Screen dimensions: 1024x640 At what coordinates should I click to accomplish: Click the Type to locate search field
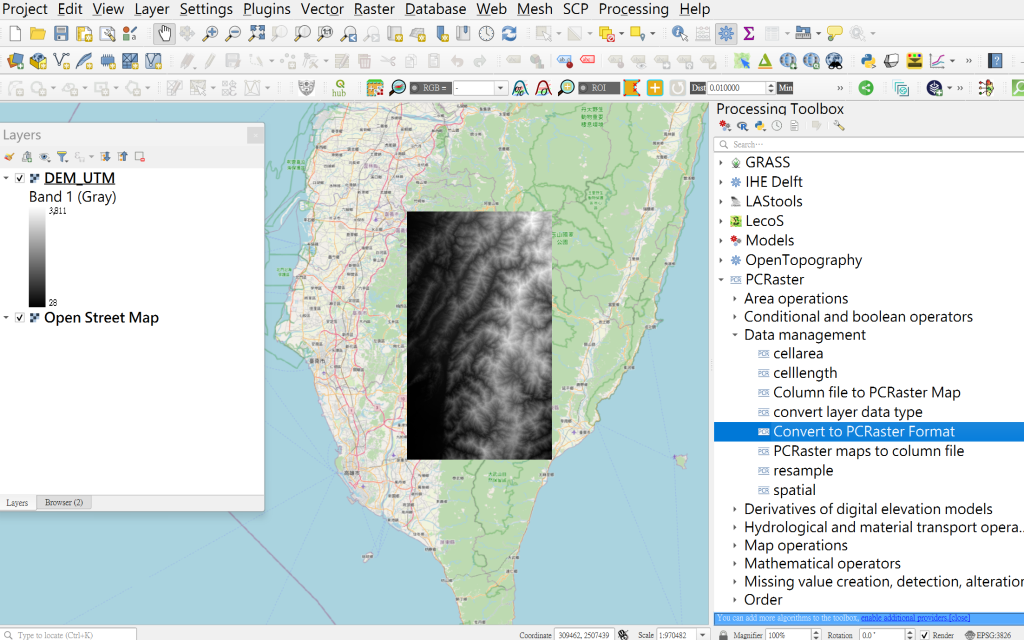point(69,634)
